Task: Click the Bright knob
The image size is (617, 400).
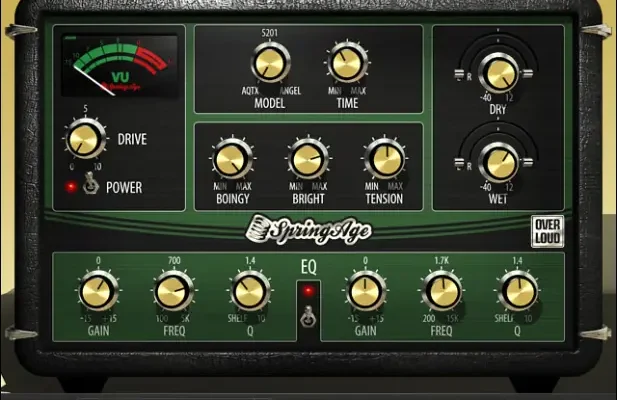Action: pos(307,158)
